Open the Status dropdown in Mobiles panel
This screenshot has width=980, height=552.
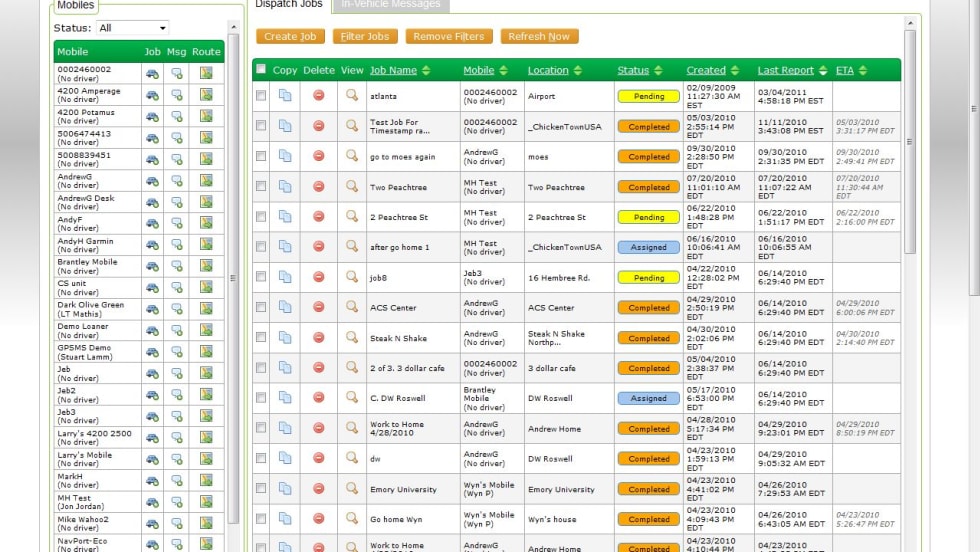point(133,28)
